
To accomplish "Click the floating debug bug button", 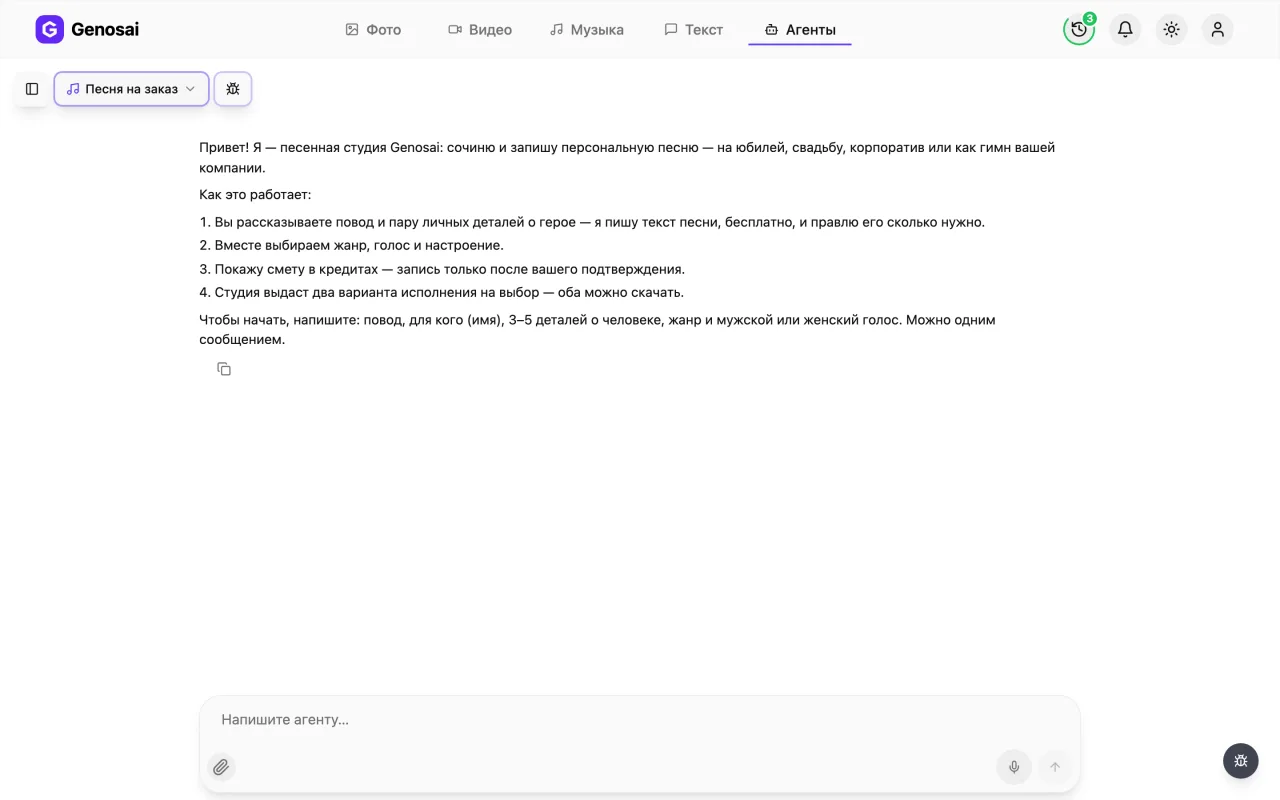I will point(1240,761).
